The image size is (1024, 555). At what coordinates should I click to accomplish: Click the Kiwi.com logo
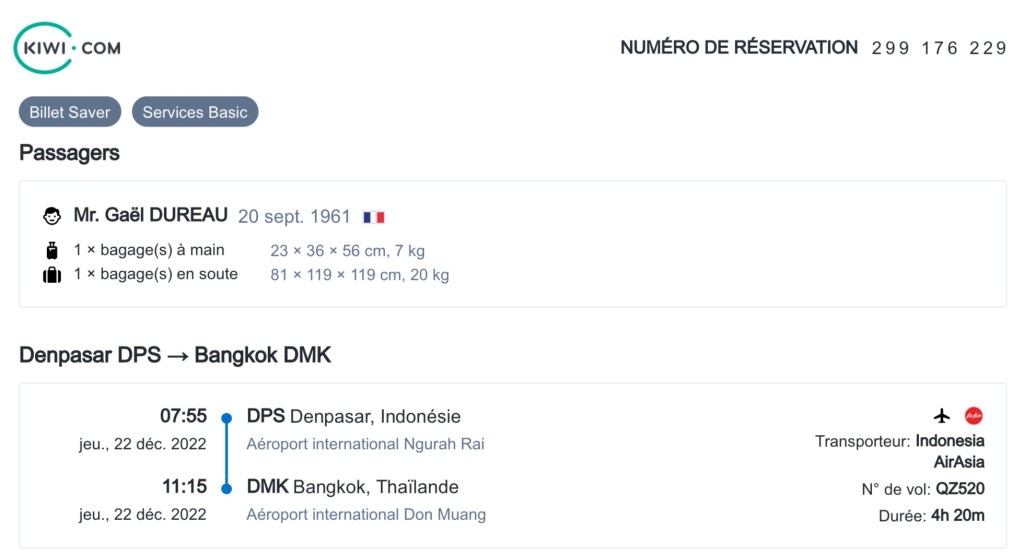pyautogui.click(x=66, y=47)
